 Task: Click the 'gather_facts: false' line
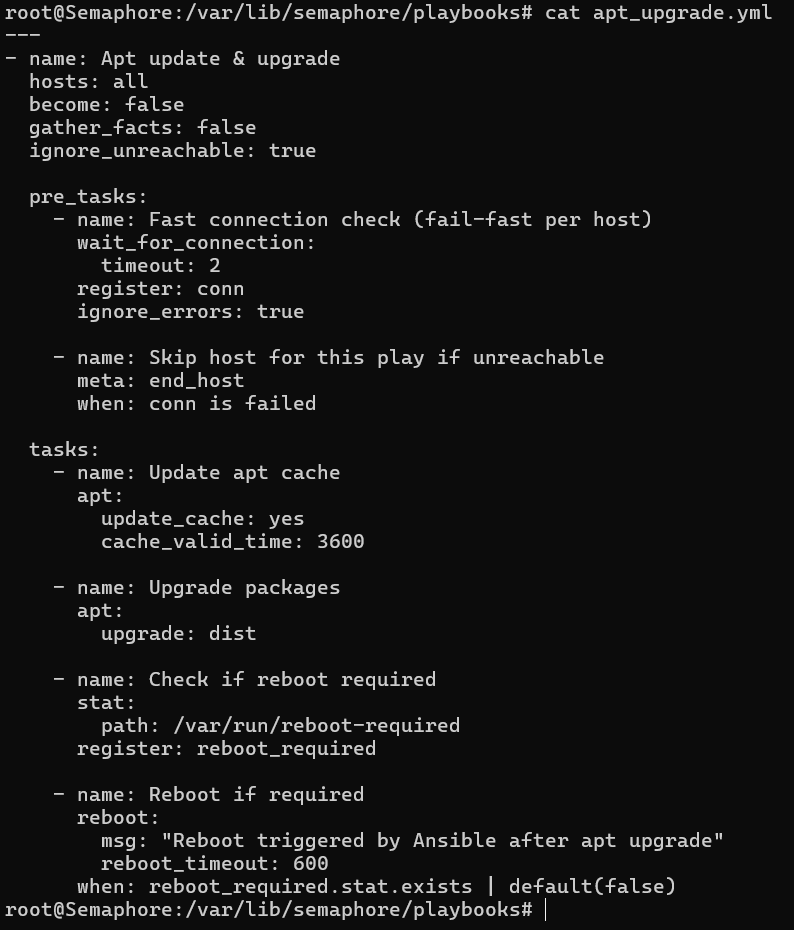[142, 128]
